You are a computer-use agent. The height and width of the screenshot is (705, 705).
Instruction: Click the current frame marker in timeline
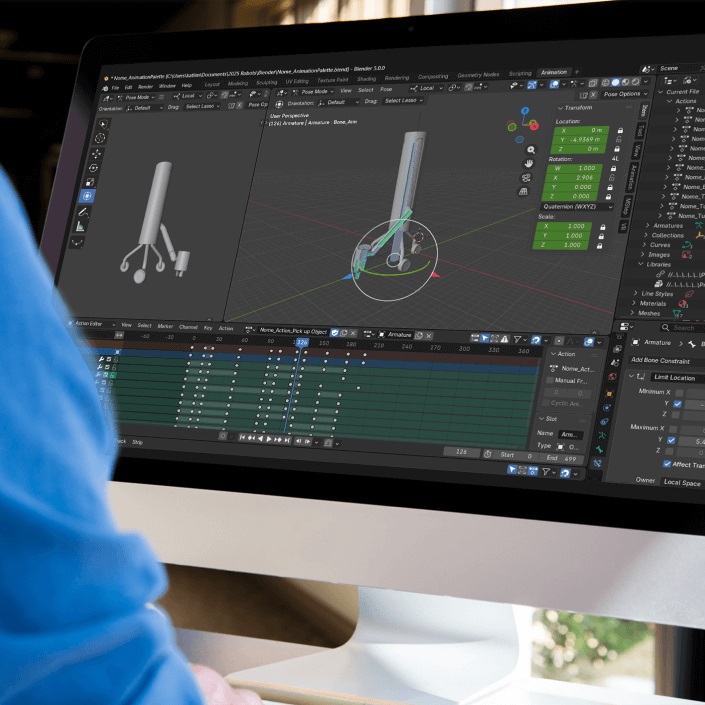(x=300, y=343)
